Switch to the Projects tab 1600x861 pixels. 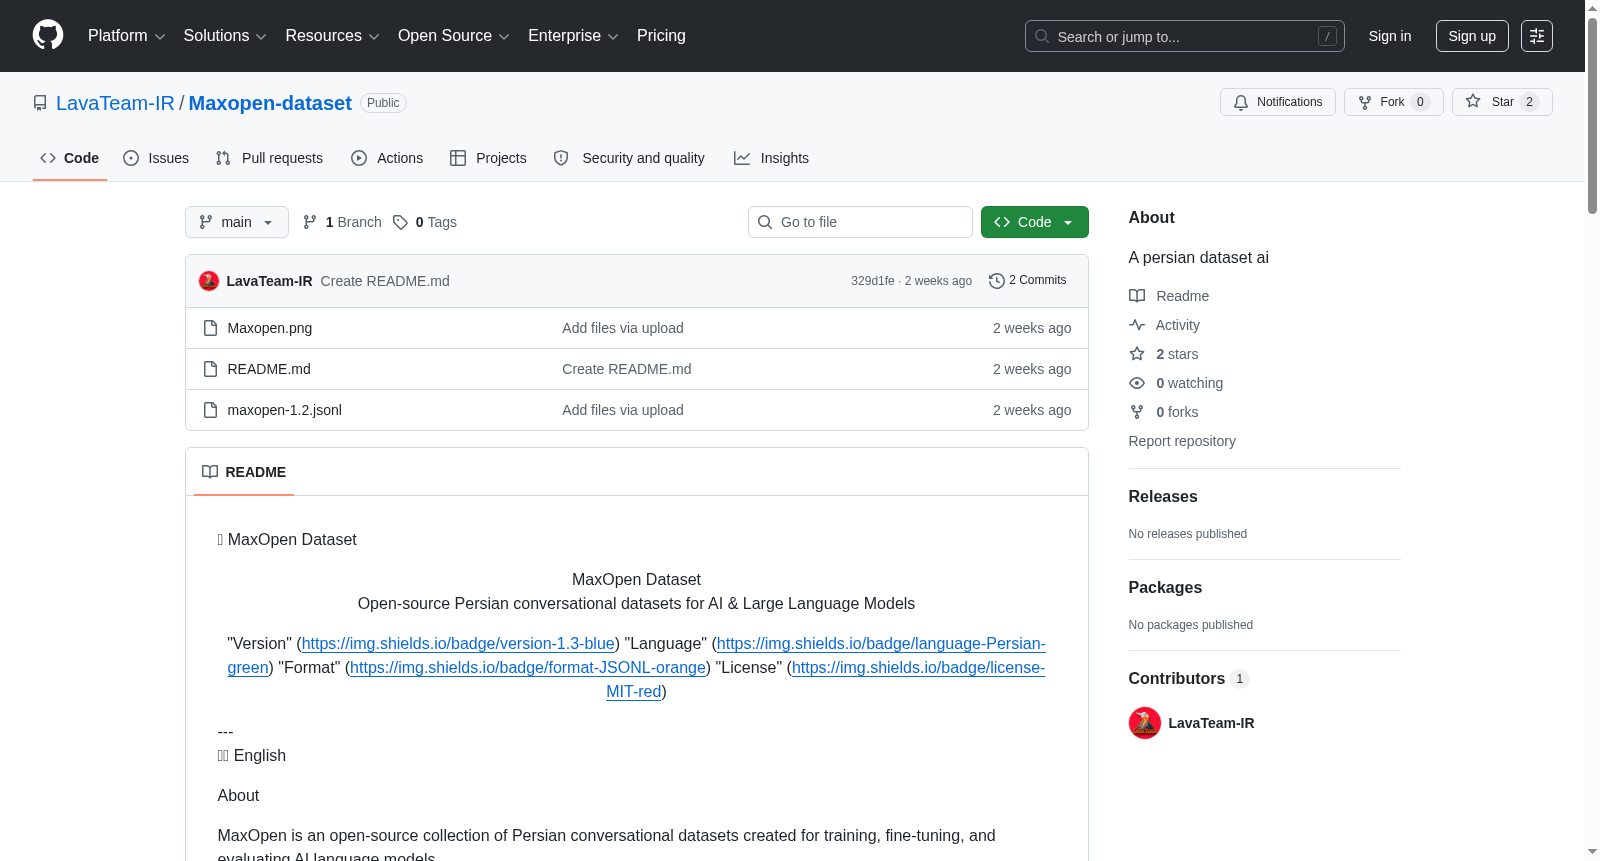pos(488,158)
